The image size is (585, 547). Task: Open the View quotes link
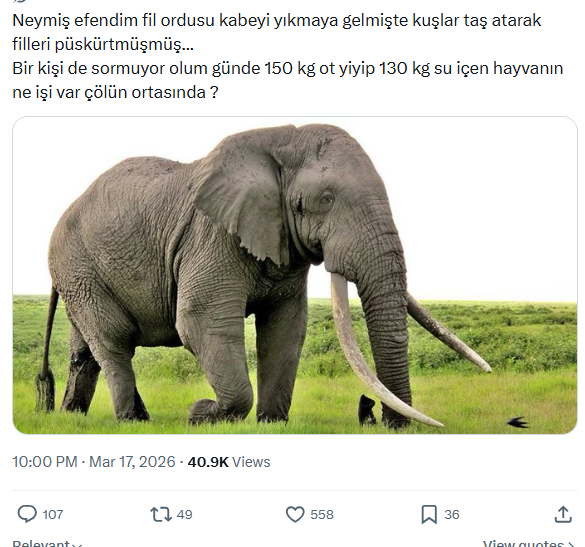(529, 543)
